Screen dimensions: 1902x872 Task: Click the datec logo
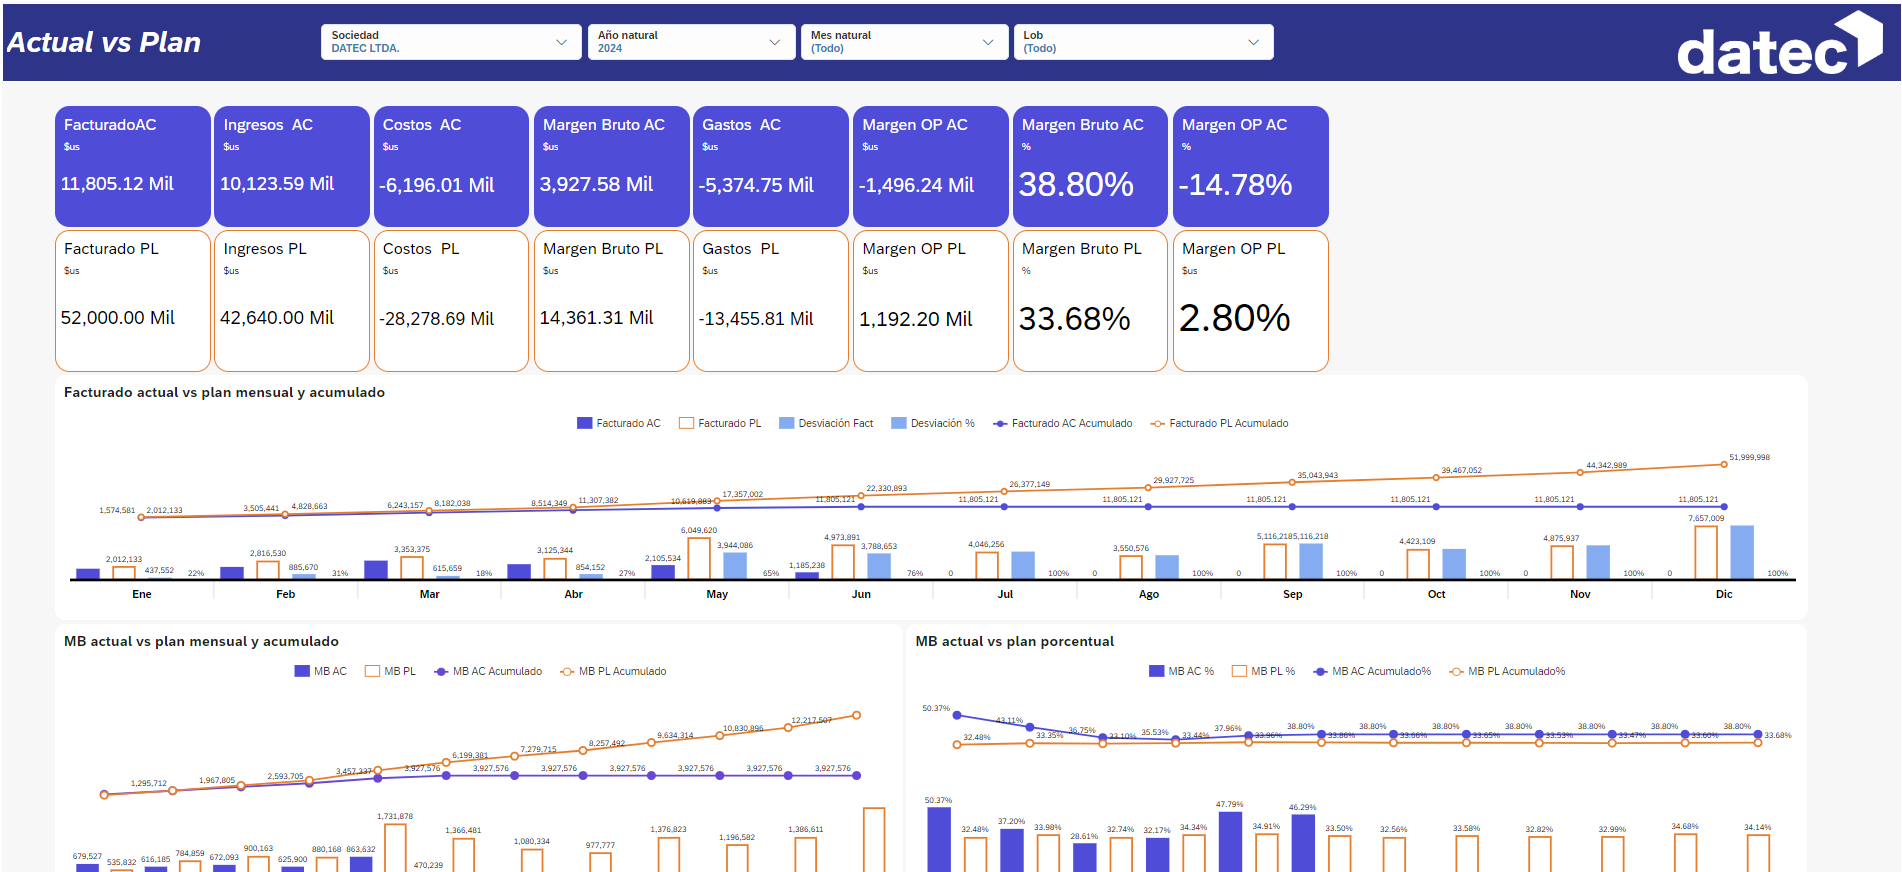pyautogui.click(x=1780, y=44)
